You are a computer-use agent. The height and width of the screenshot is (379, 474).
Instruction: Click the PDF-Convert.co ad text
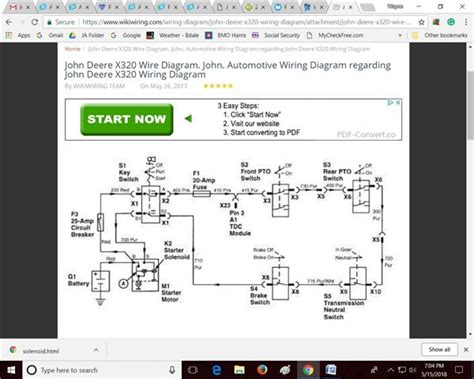pos(366,135)
